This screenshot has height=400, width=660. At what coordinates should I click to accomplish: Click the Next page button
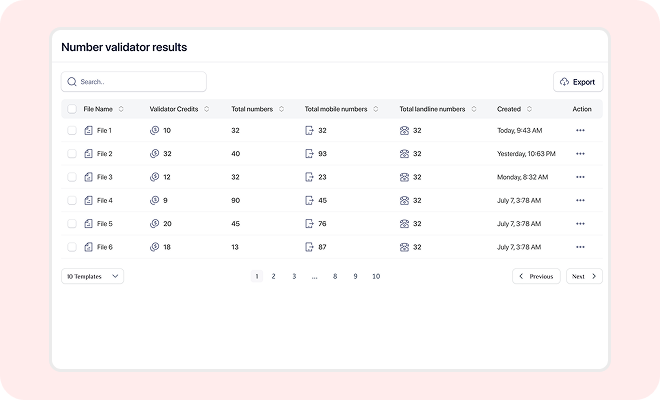pyautogui.click(x=584, y=276)
